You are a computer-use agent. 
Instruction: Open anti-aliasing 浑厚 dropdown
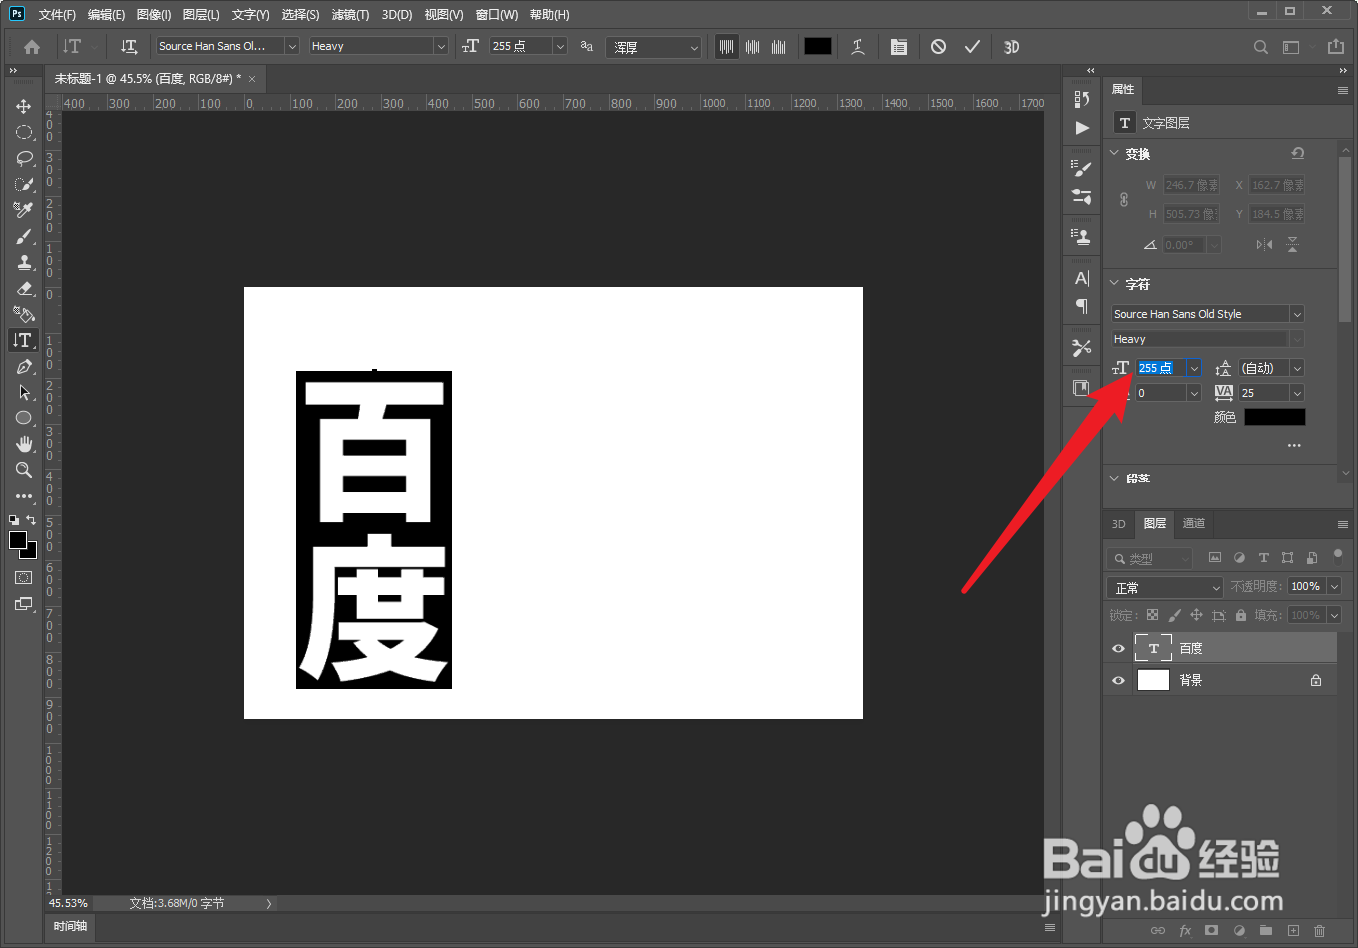653,47
